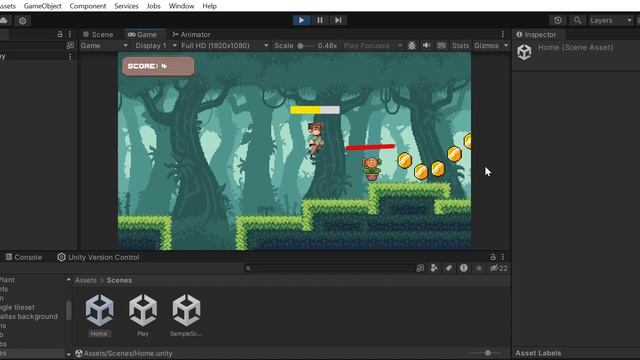Click the Search by Type icon

coord(434,268)
